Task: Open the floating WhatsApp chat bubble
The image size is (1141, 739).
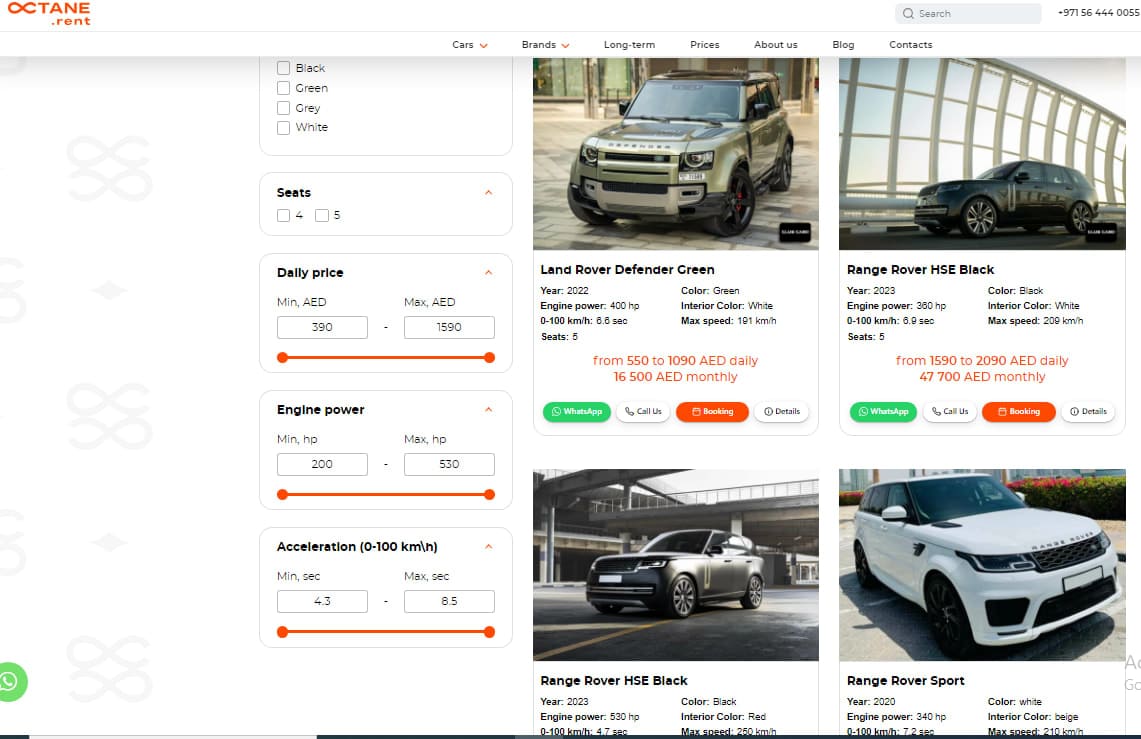Action: 10,682
